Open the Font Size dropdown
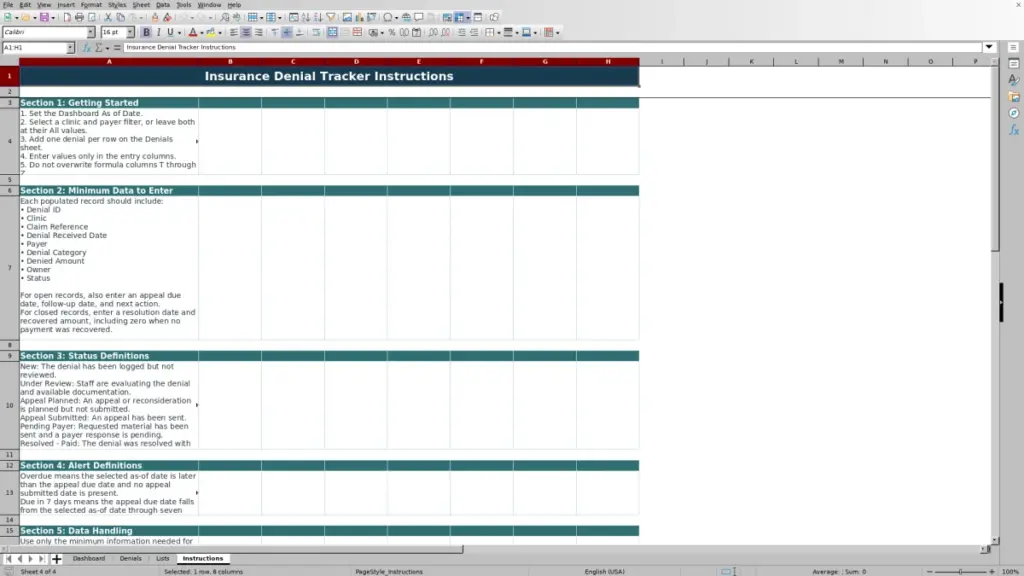The height and width of the screenshot is (576, 1024). (x=130, y=32)
